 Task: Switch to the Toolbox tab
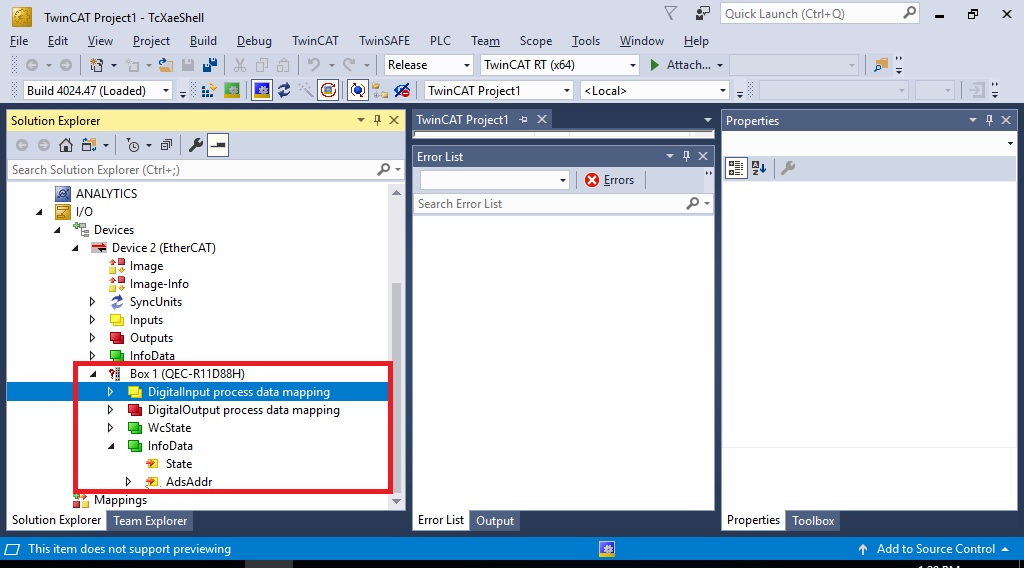(x=813, y=520)
